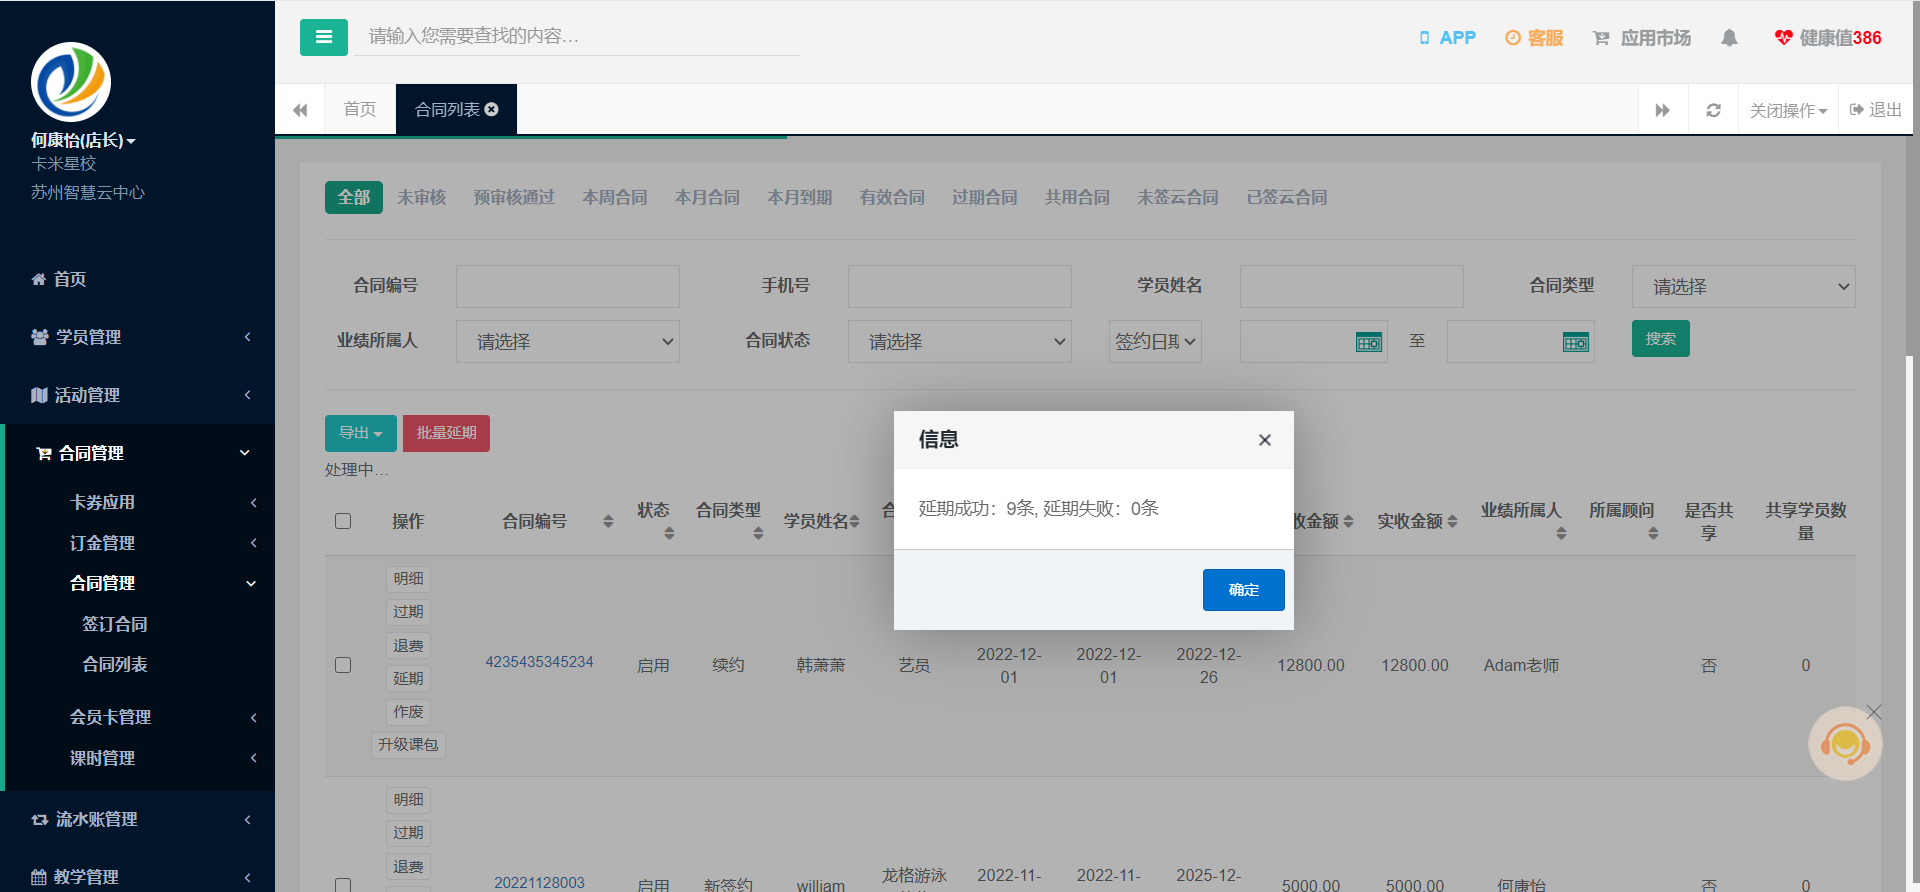Sort by 状态 column
The width and height of the screenshot is (1920, 892).
[669, 533]
